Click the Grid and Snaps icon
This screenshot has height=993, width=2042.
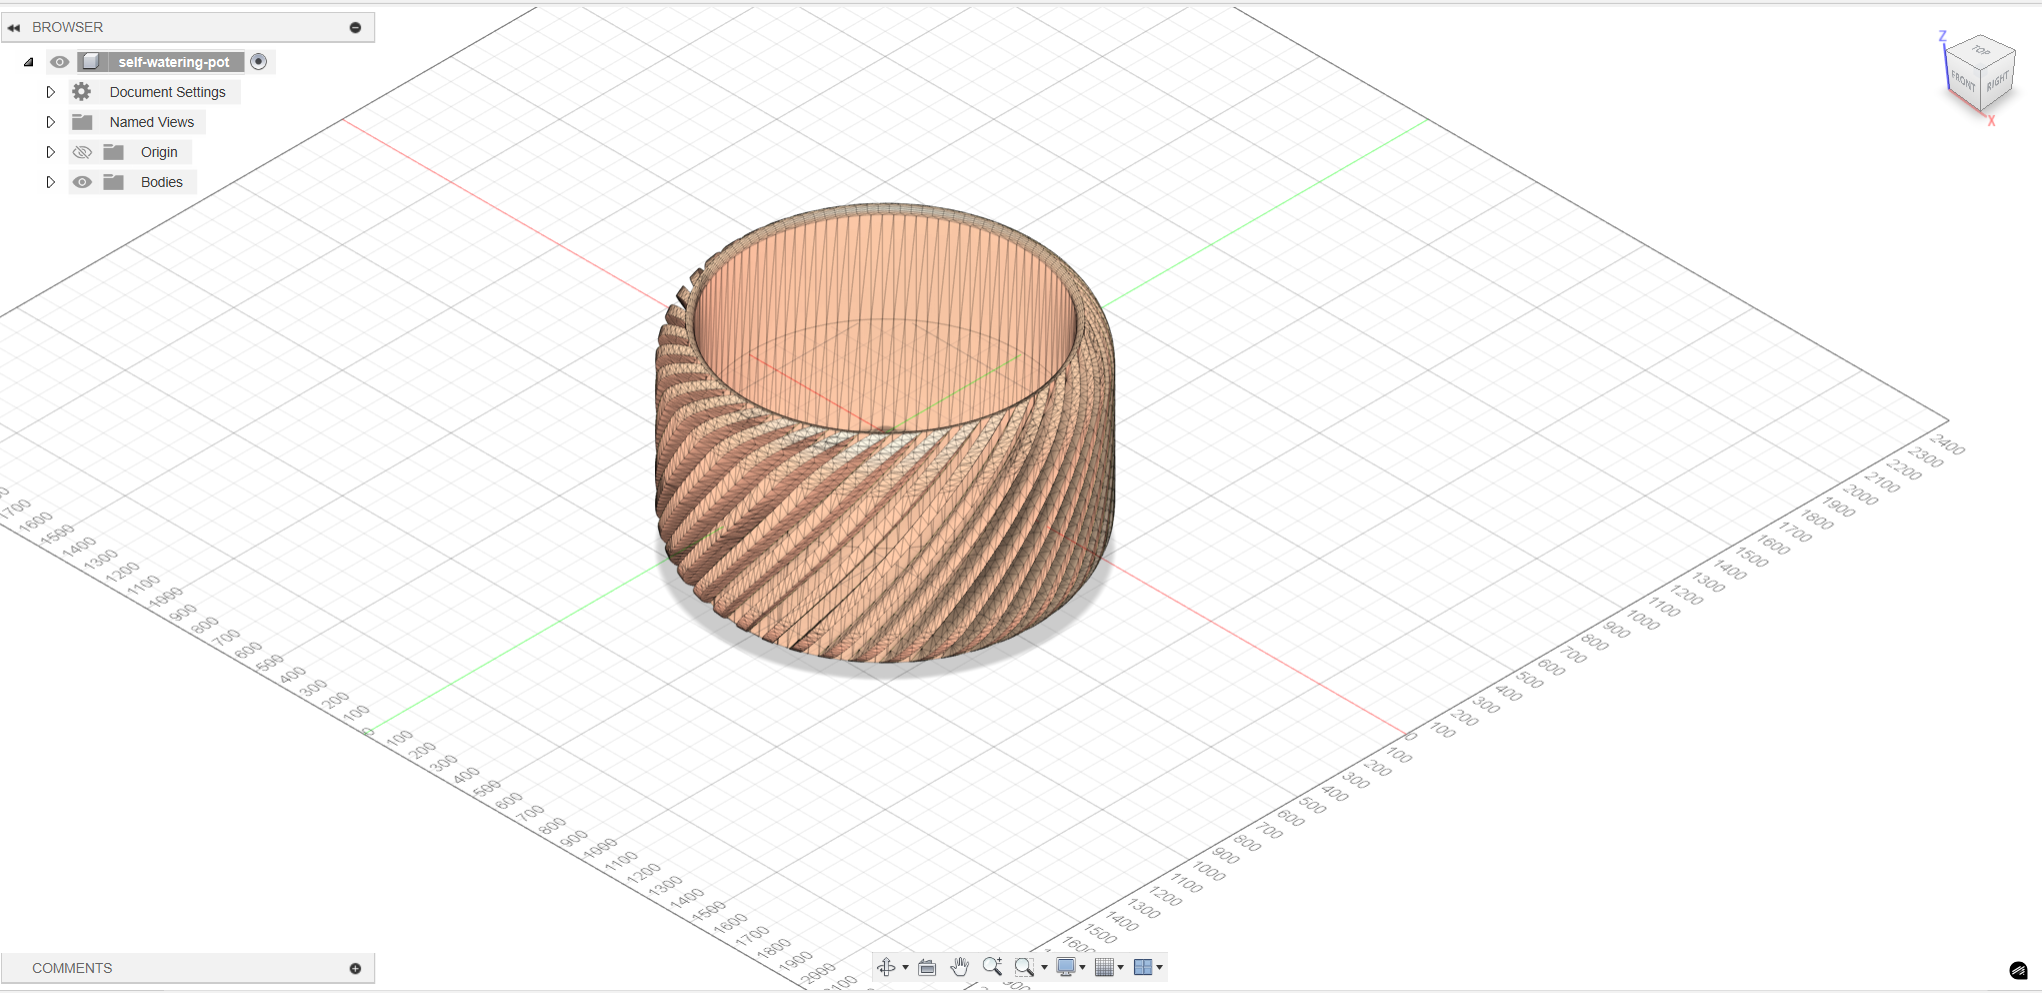1104,967
